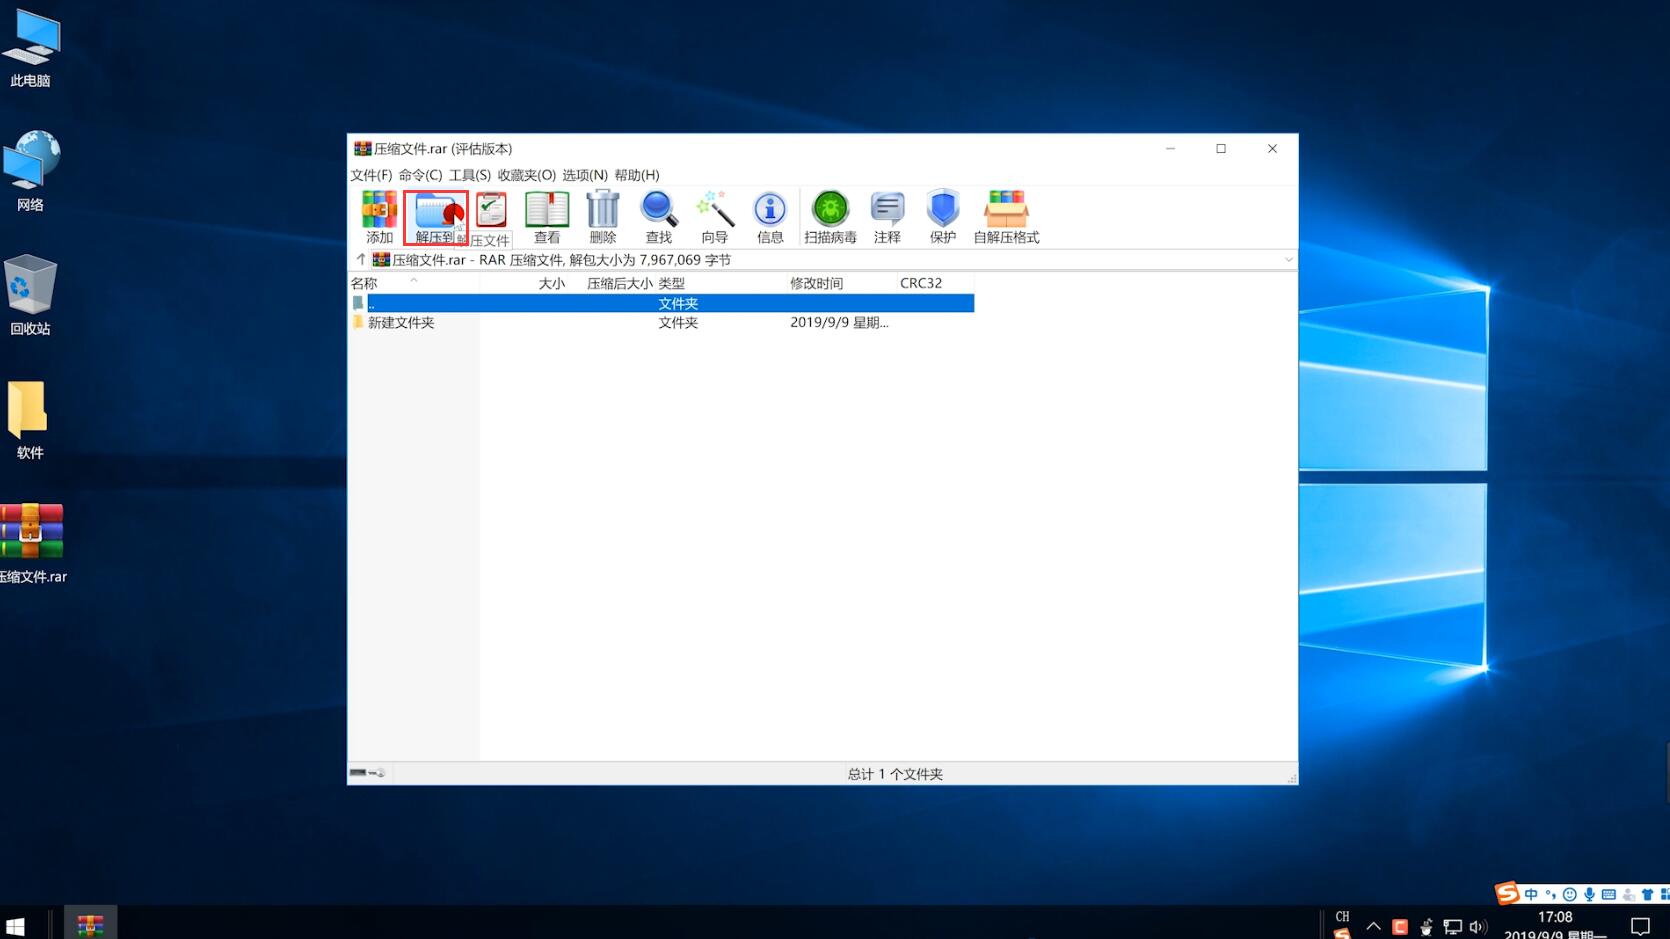Show archive 信息 (Info) icon
The width and height of the screenshot is (1670, 939).
tap(770, 217)
